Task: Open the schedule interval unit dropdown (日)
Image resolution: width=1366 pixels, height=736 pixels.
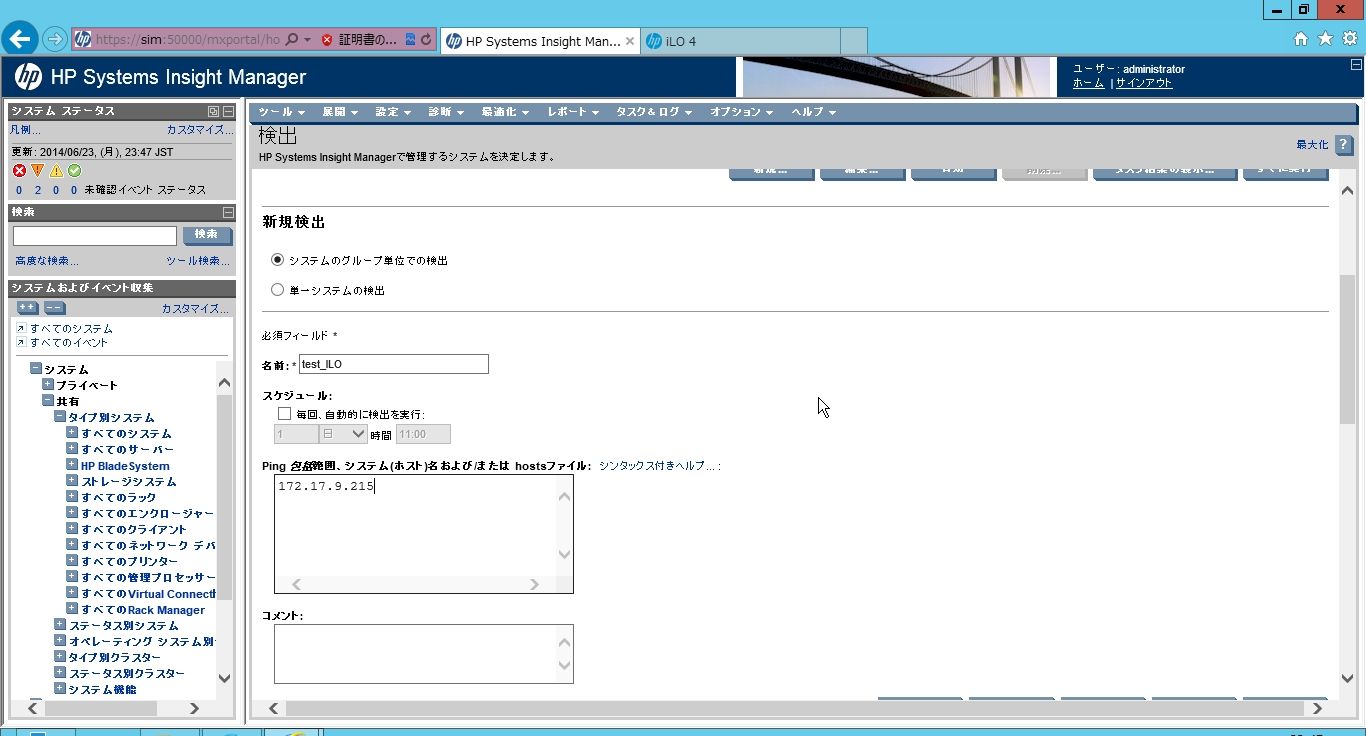Action: (x=344, y=434)
